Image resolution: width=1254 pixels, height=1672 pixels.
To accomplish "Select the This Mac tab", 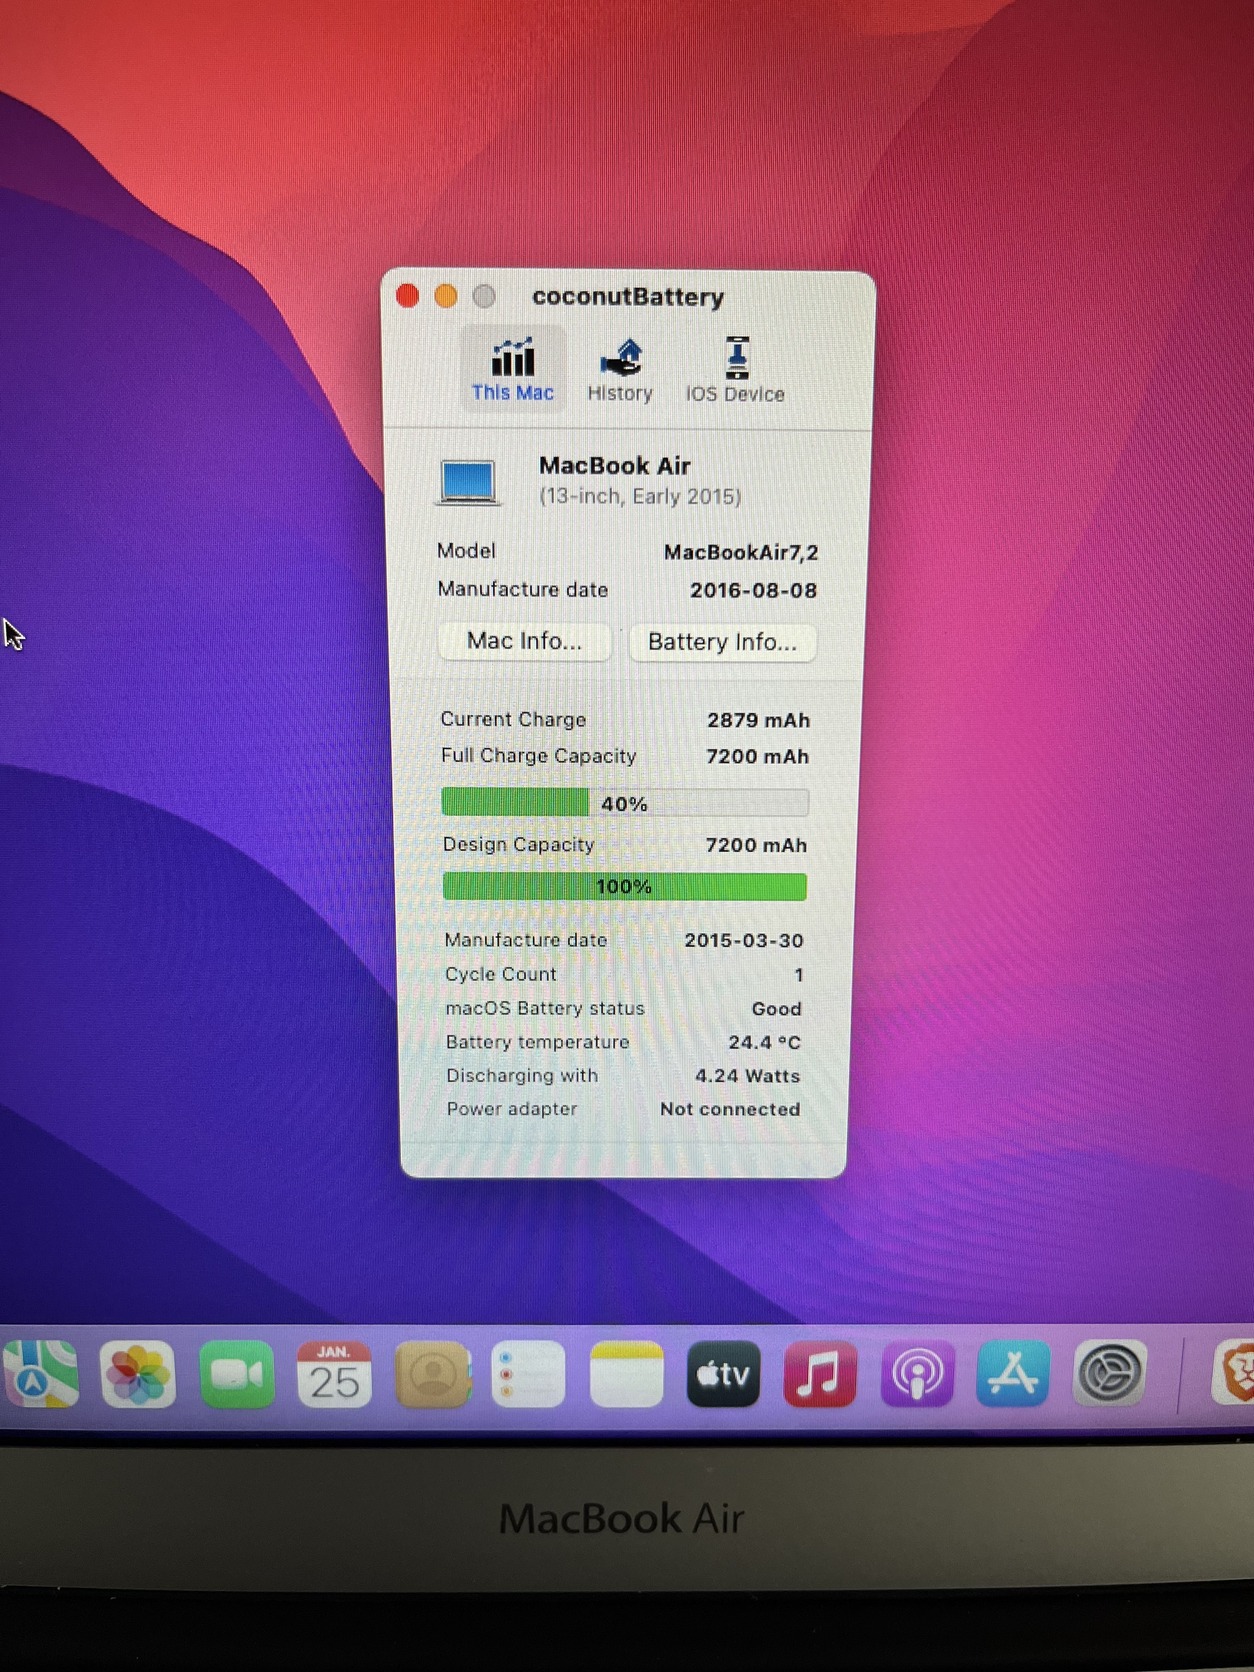I will [x=513, y=369].
